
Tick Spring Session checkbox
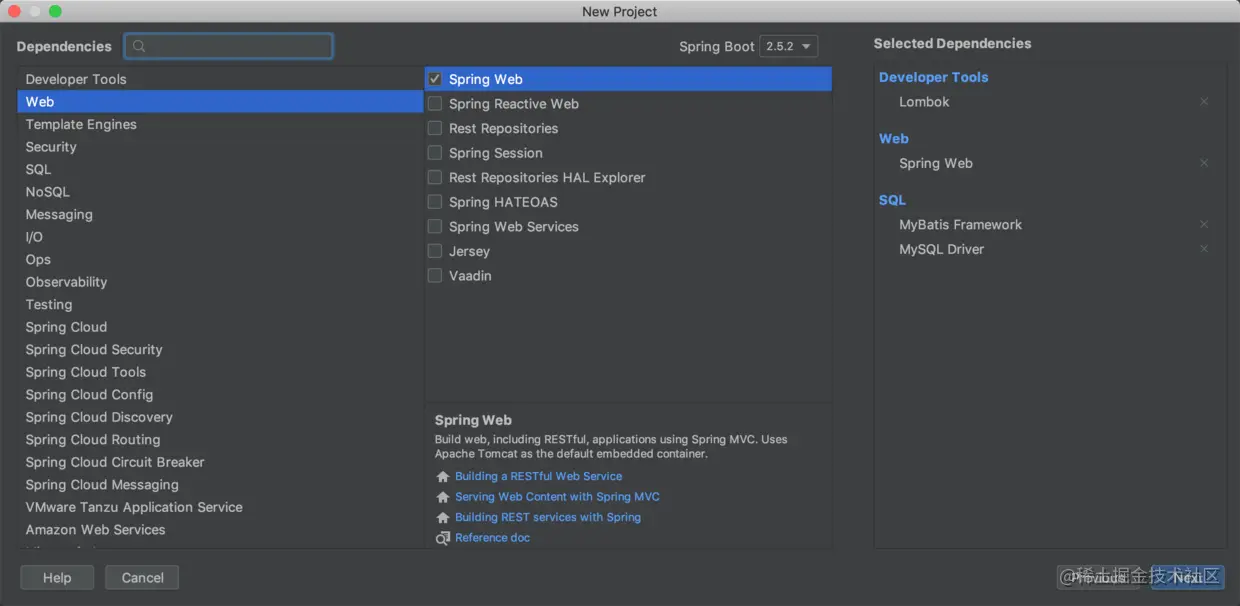point(435,153)
